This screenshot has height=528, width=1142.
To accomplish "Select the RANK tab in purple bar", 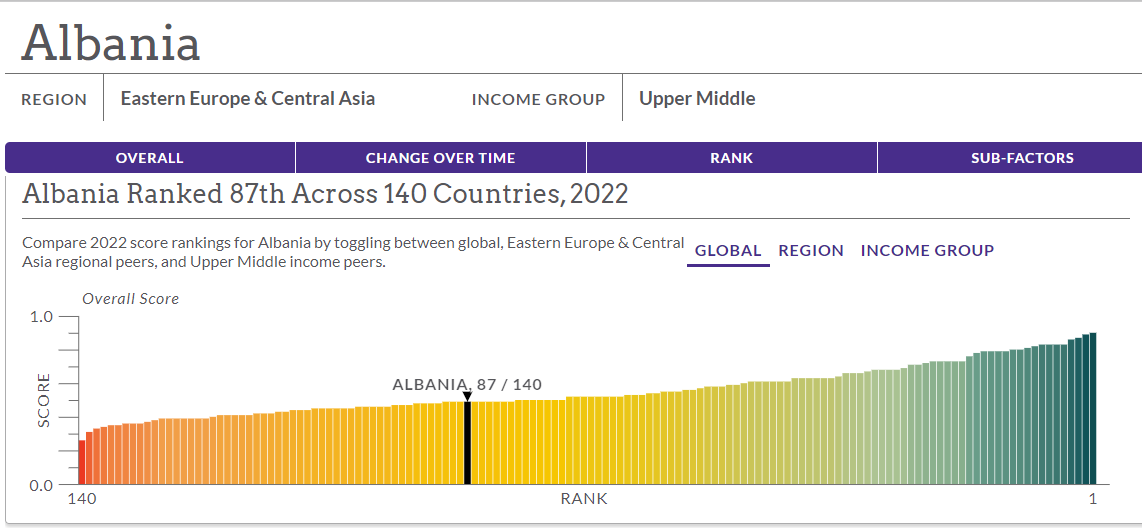I will pyautogui.click(x=731, y=158).
